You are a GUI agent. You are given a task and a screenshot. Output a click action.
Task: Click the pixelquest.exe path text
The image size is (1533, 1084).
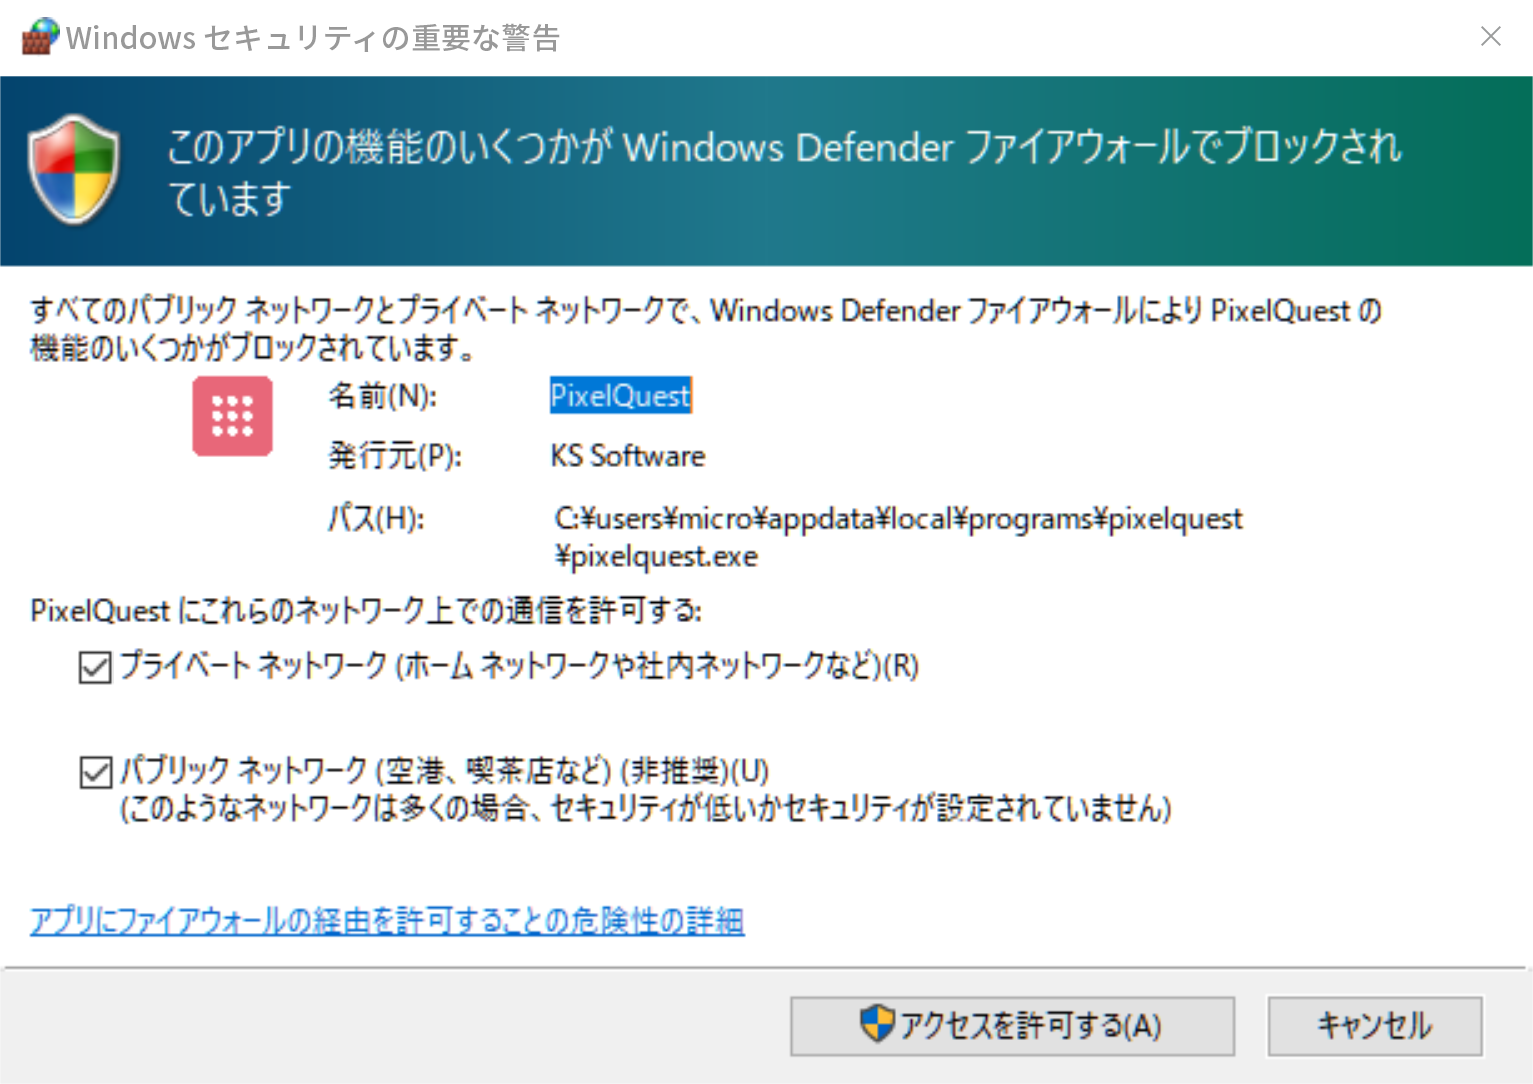click(898, 537)
